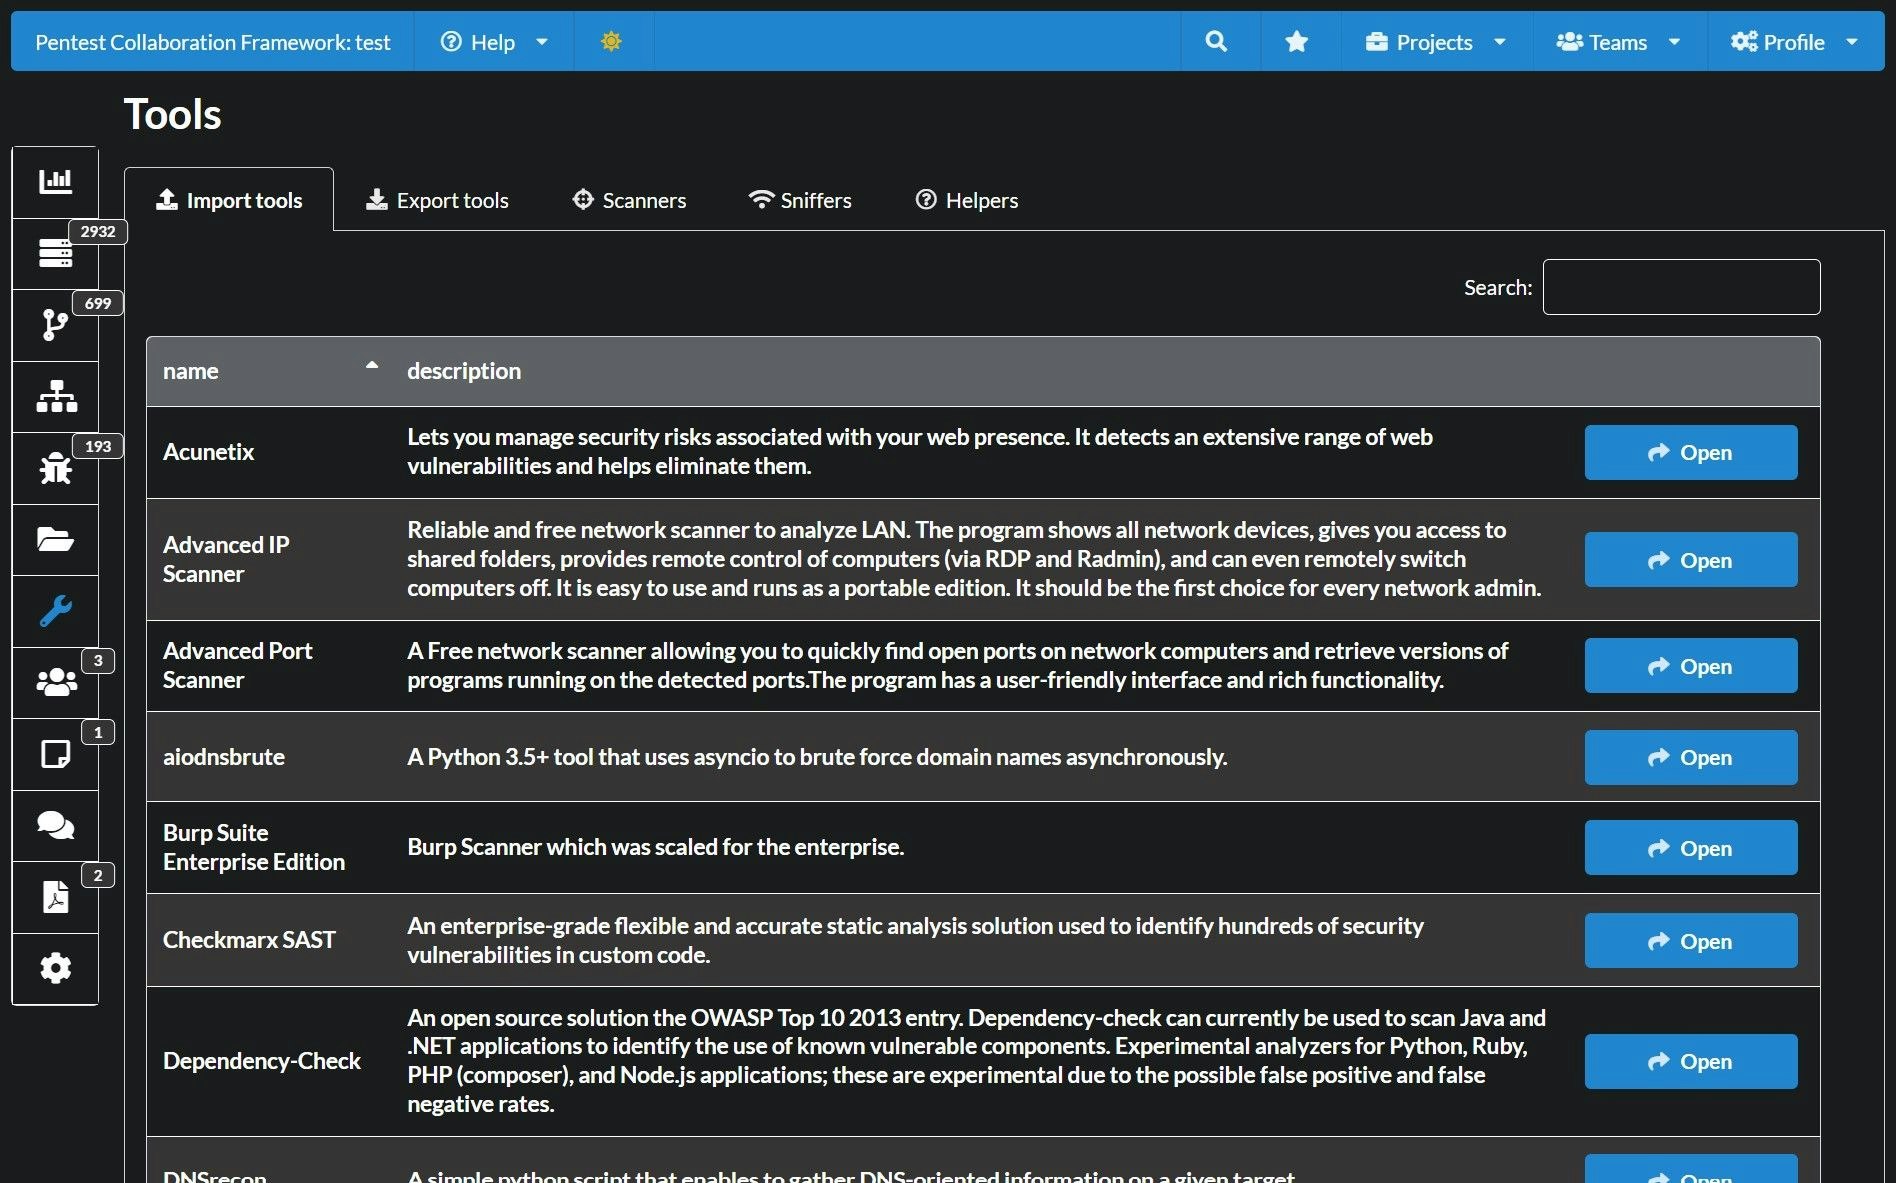Open the network sitemap icon in sidebar
Viewport: 1896px width, 1183px height.
(55, 397)
